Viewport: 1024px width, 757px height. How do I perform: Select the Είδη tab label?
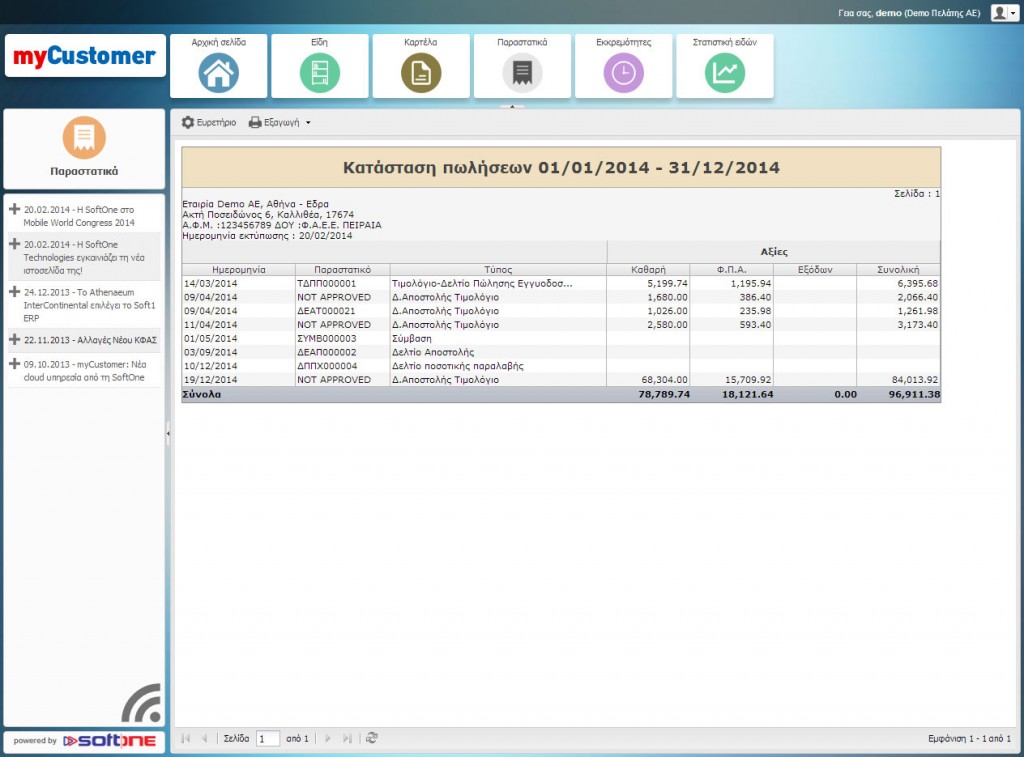[x=319, y=42]
